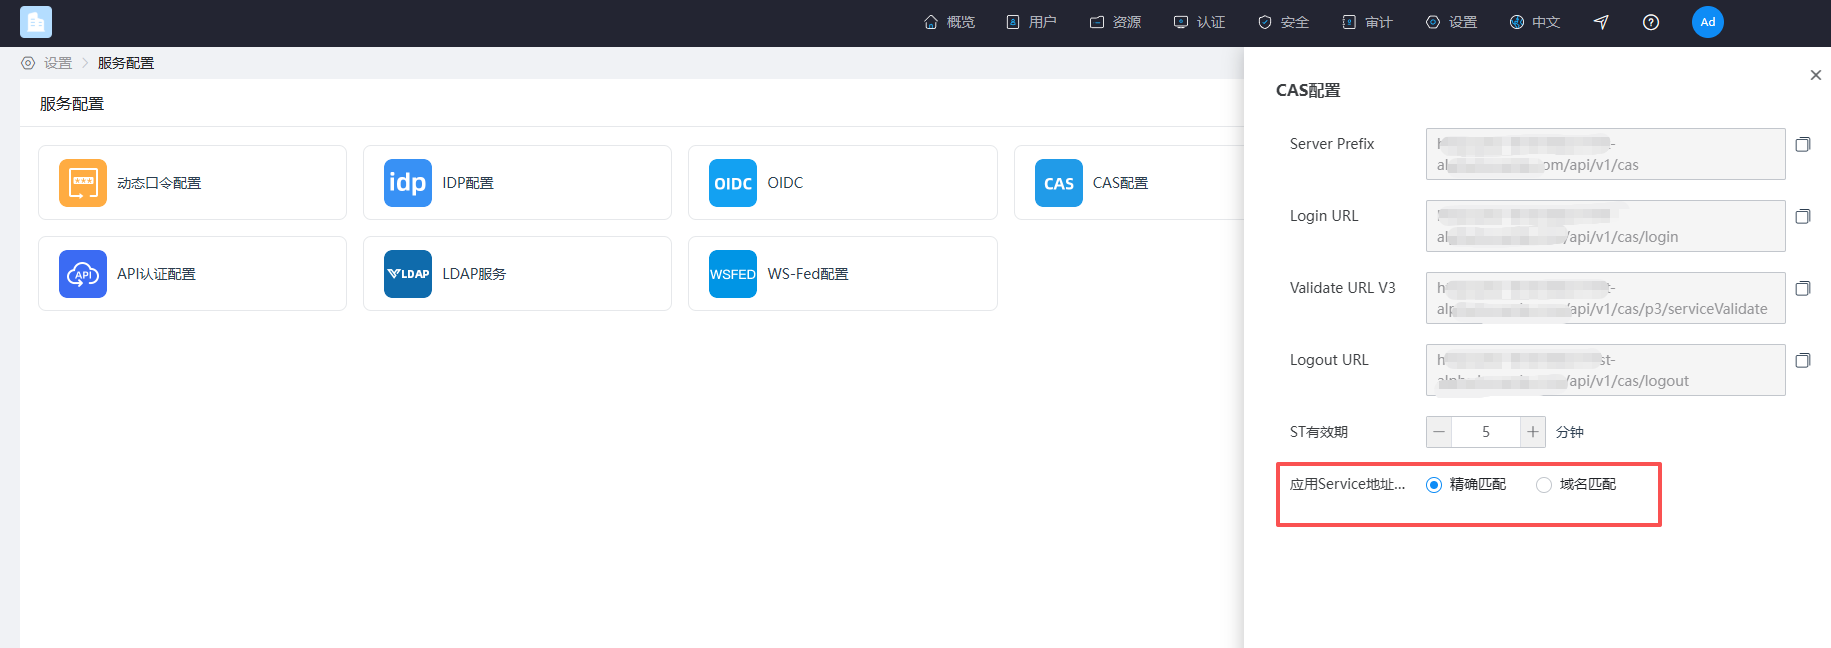Select the 精确匹配 radio option

1434,485
